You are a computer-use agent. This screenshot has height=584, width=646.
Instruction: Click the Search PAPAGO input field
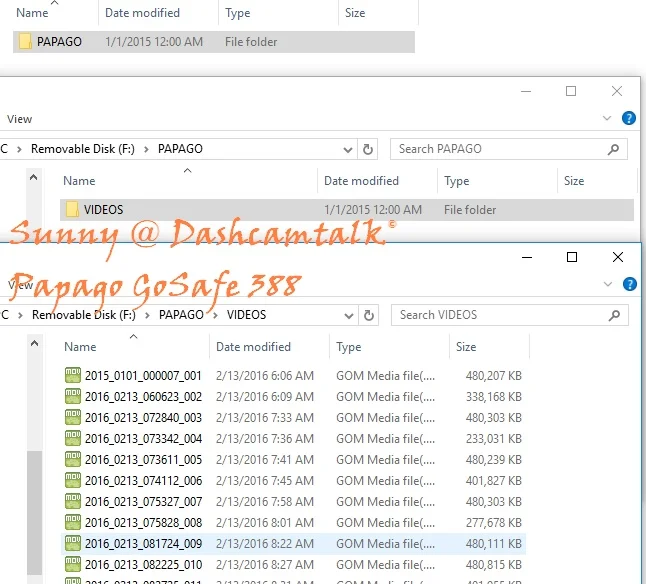pyautogui.click(x=509, y=149)
